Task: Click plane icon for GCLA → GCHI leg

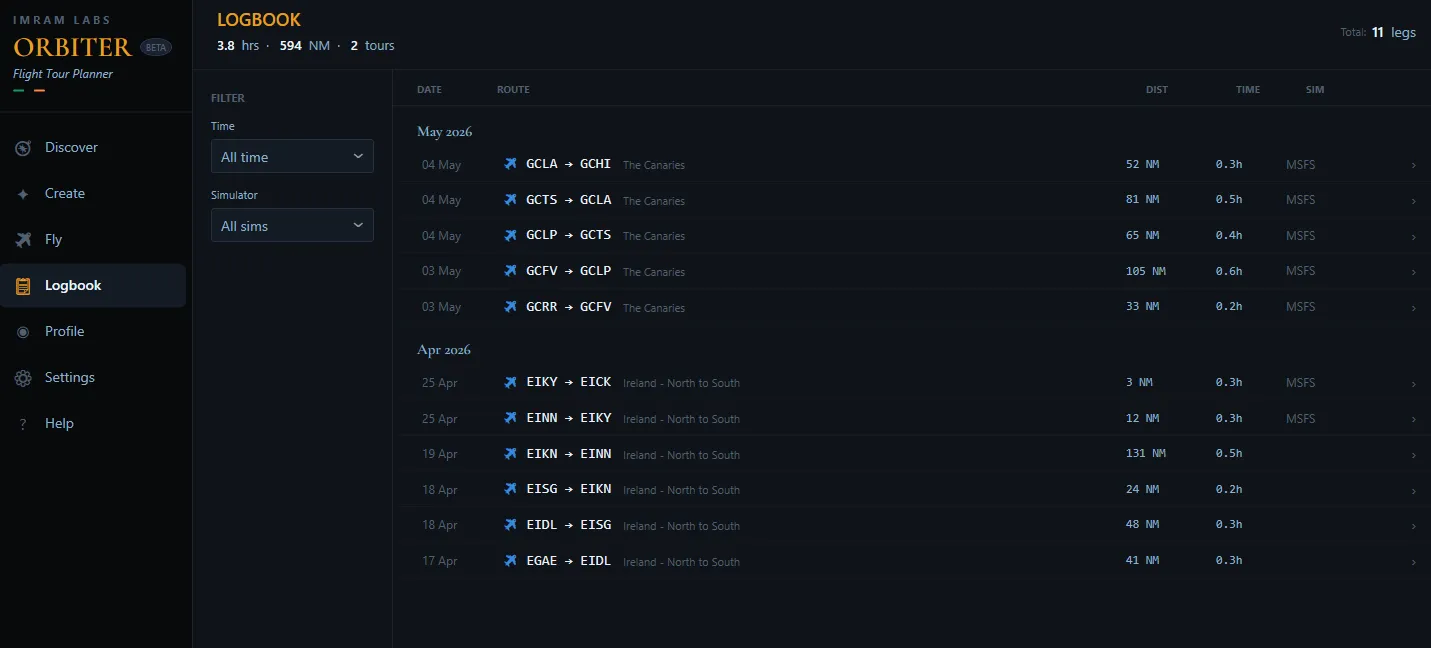Action: 511,164
